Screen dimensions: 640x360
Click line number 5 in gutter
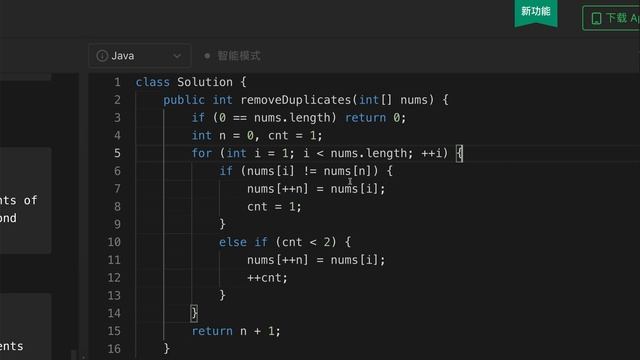117,153
